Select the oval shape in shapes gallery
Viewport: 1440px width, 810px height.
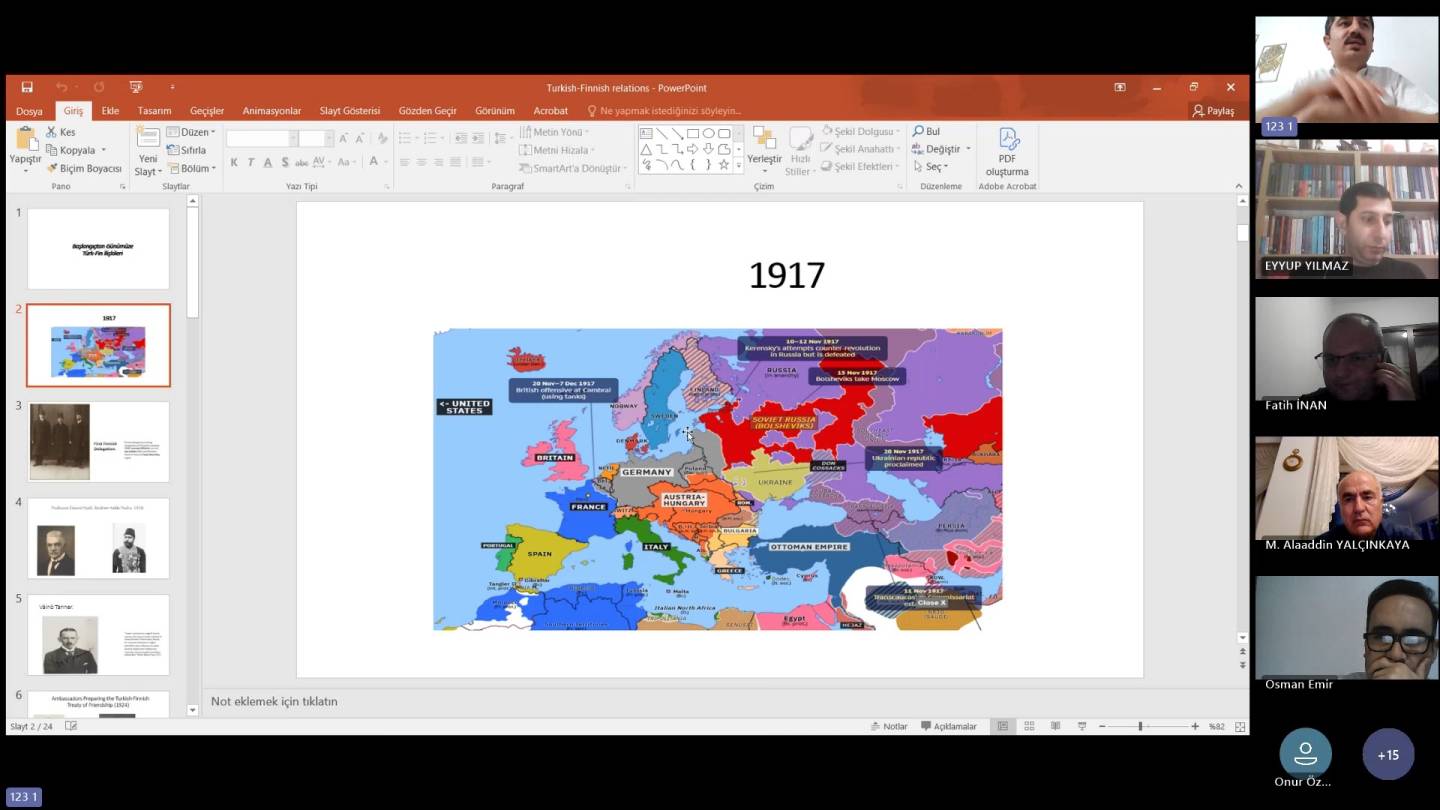coord(708,133)
